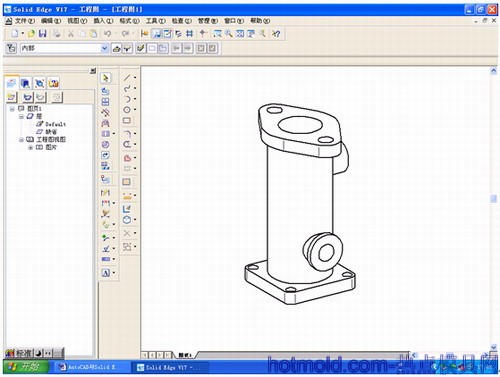Viewport: 500px width, 377px height.
Task: Select the Line drawing tool
Action: 127,78
